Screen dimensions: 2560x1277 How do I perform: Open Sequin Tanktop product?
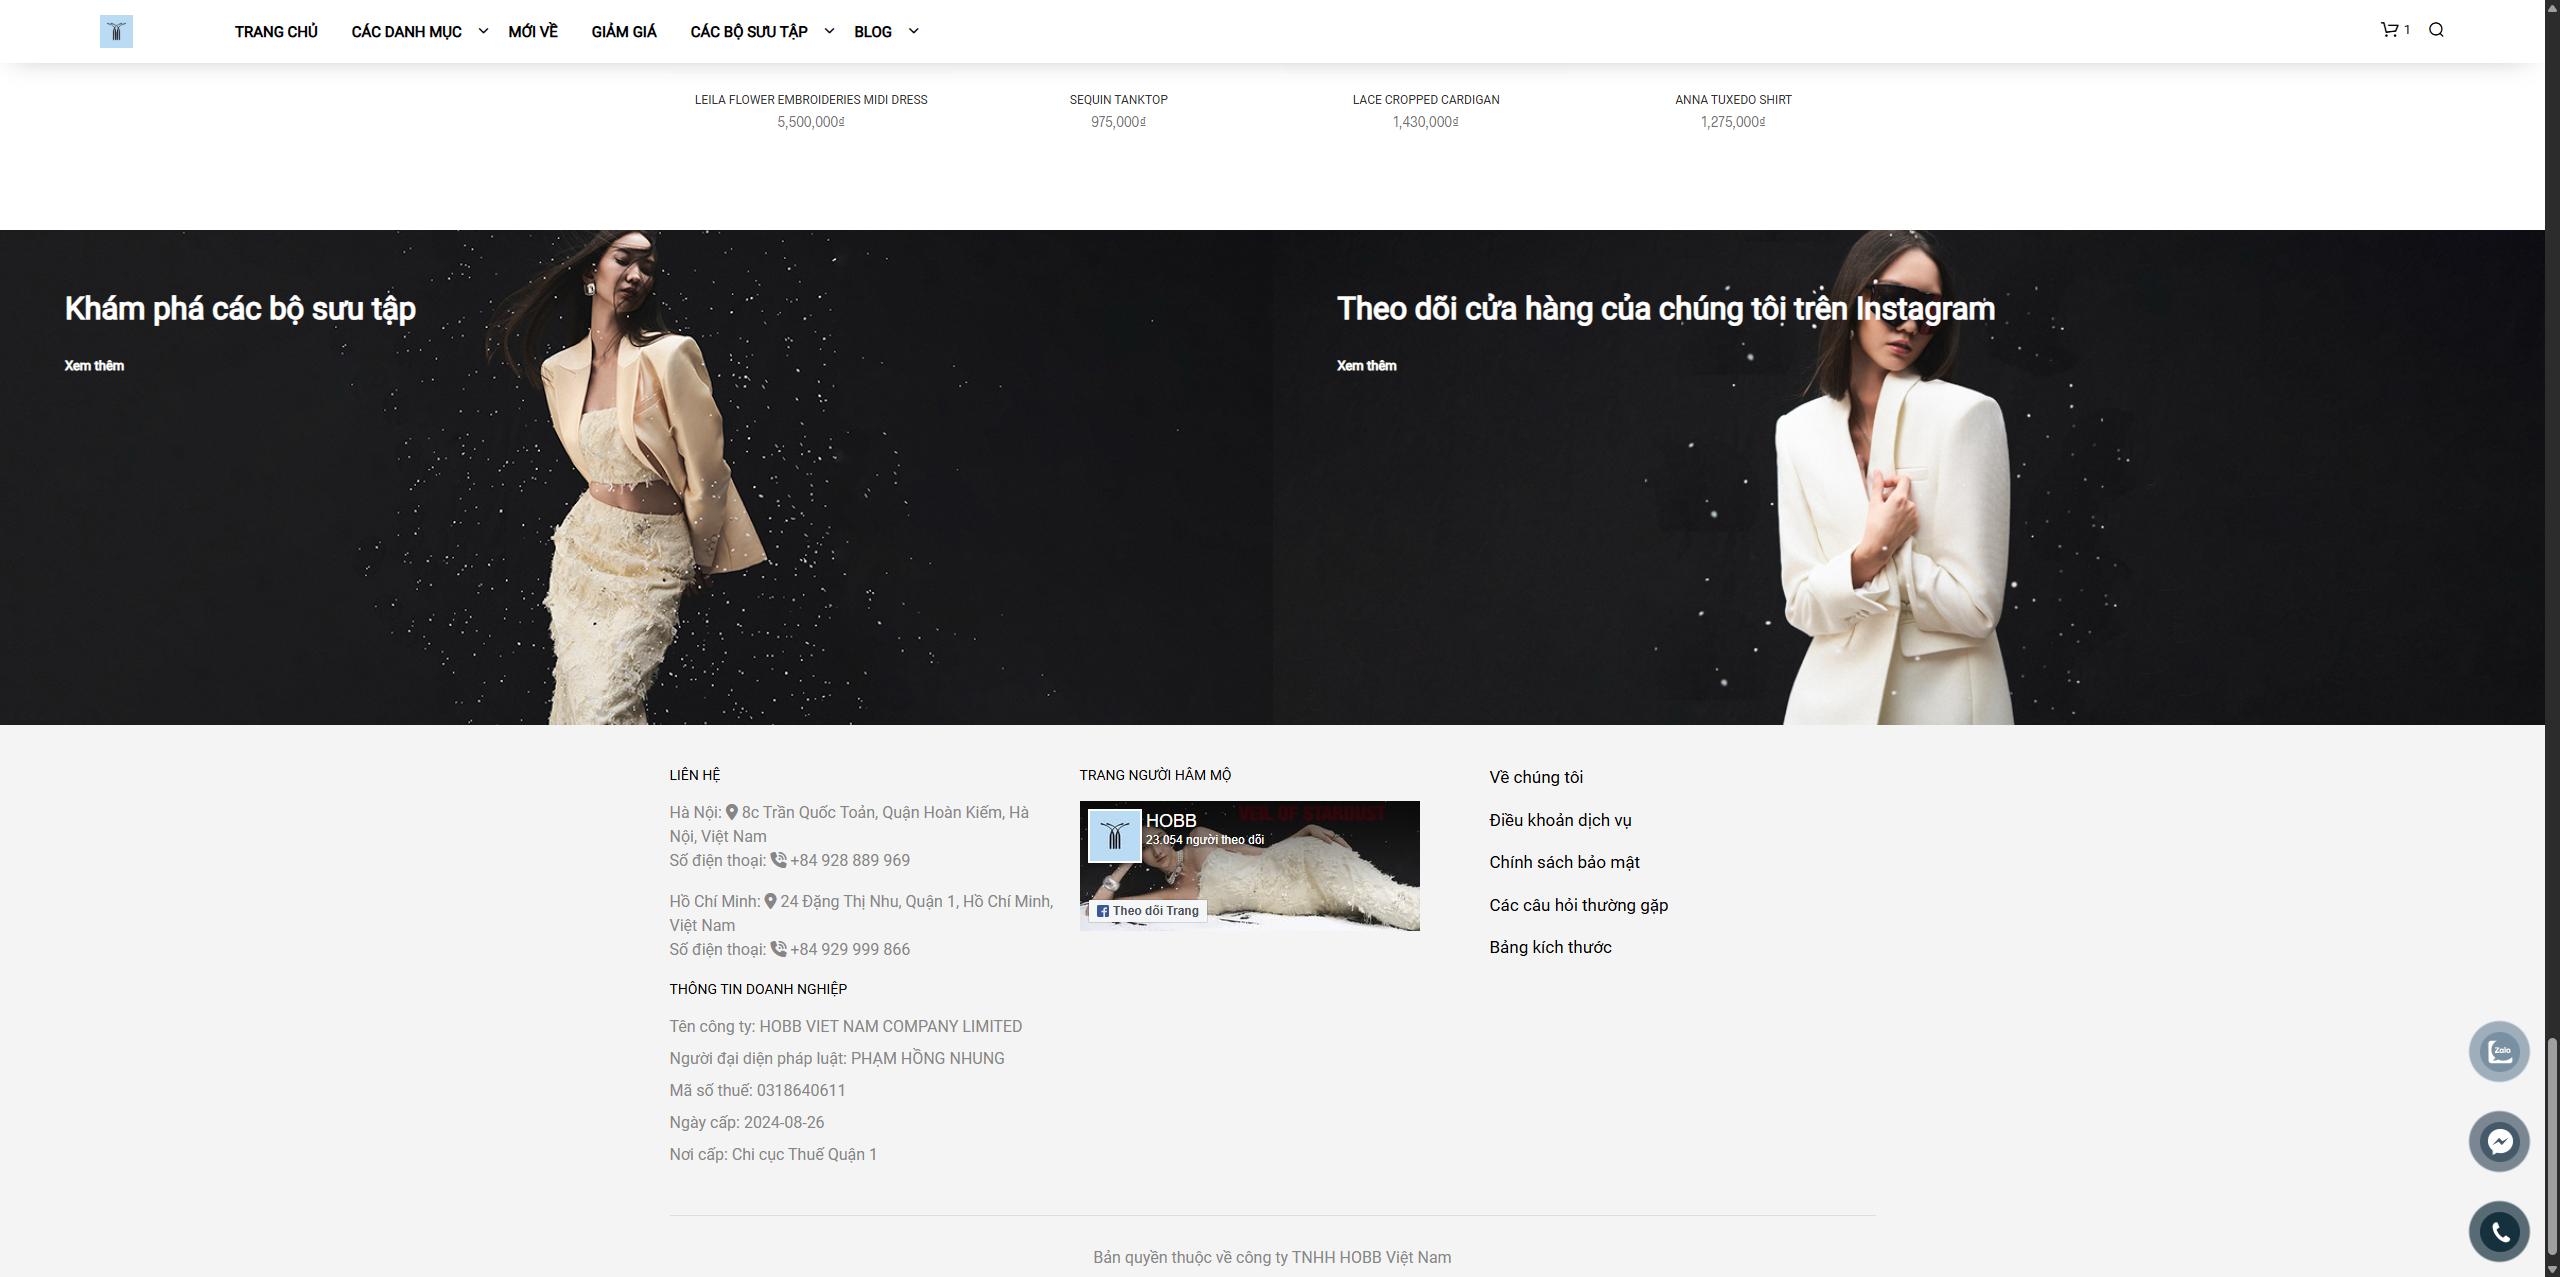point(1118,100)
